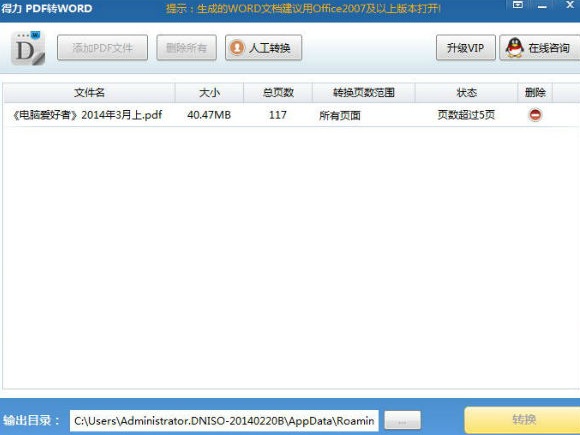580x435 pixels.
Task: Click the orange person icon on 人工转换
Action: (x=237, y=47)
